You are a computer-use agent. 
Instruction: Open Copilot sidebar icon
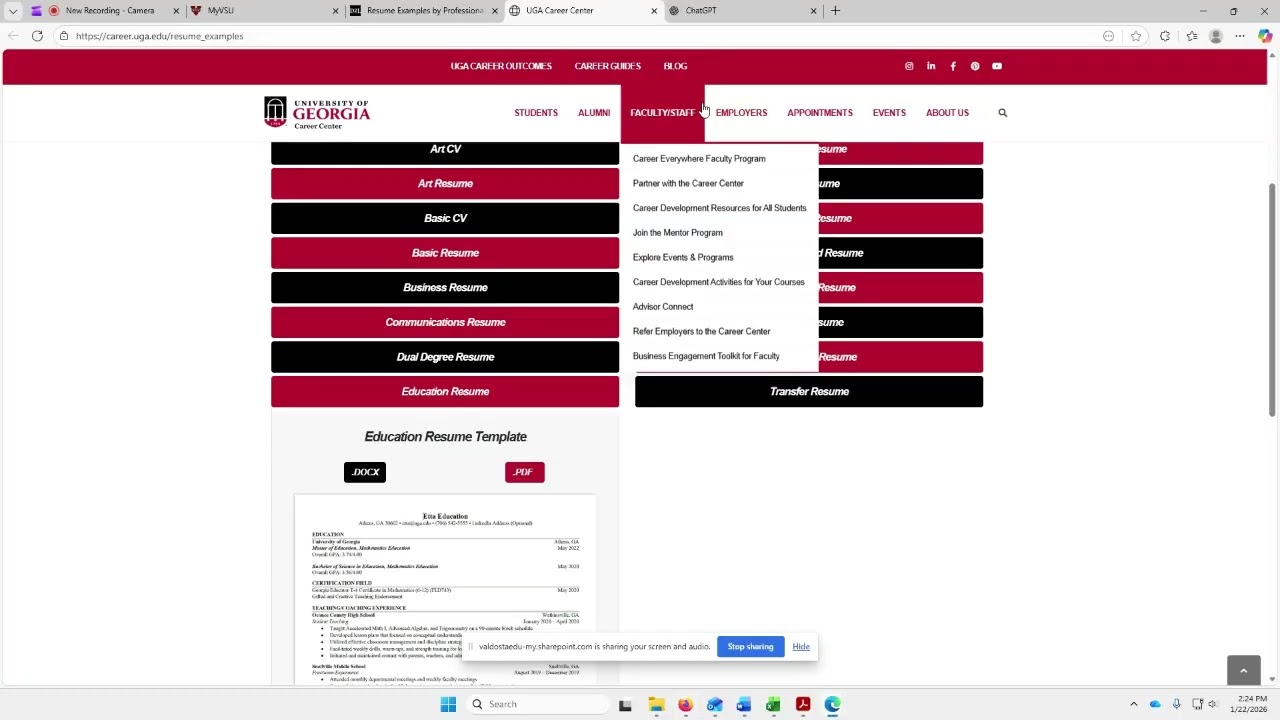click(x=1265, y=36)
